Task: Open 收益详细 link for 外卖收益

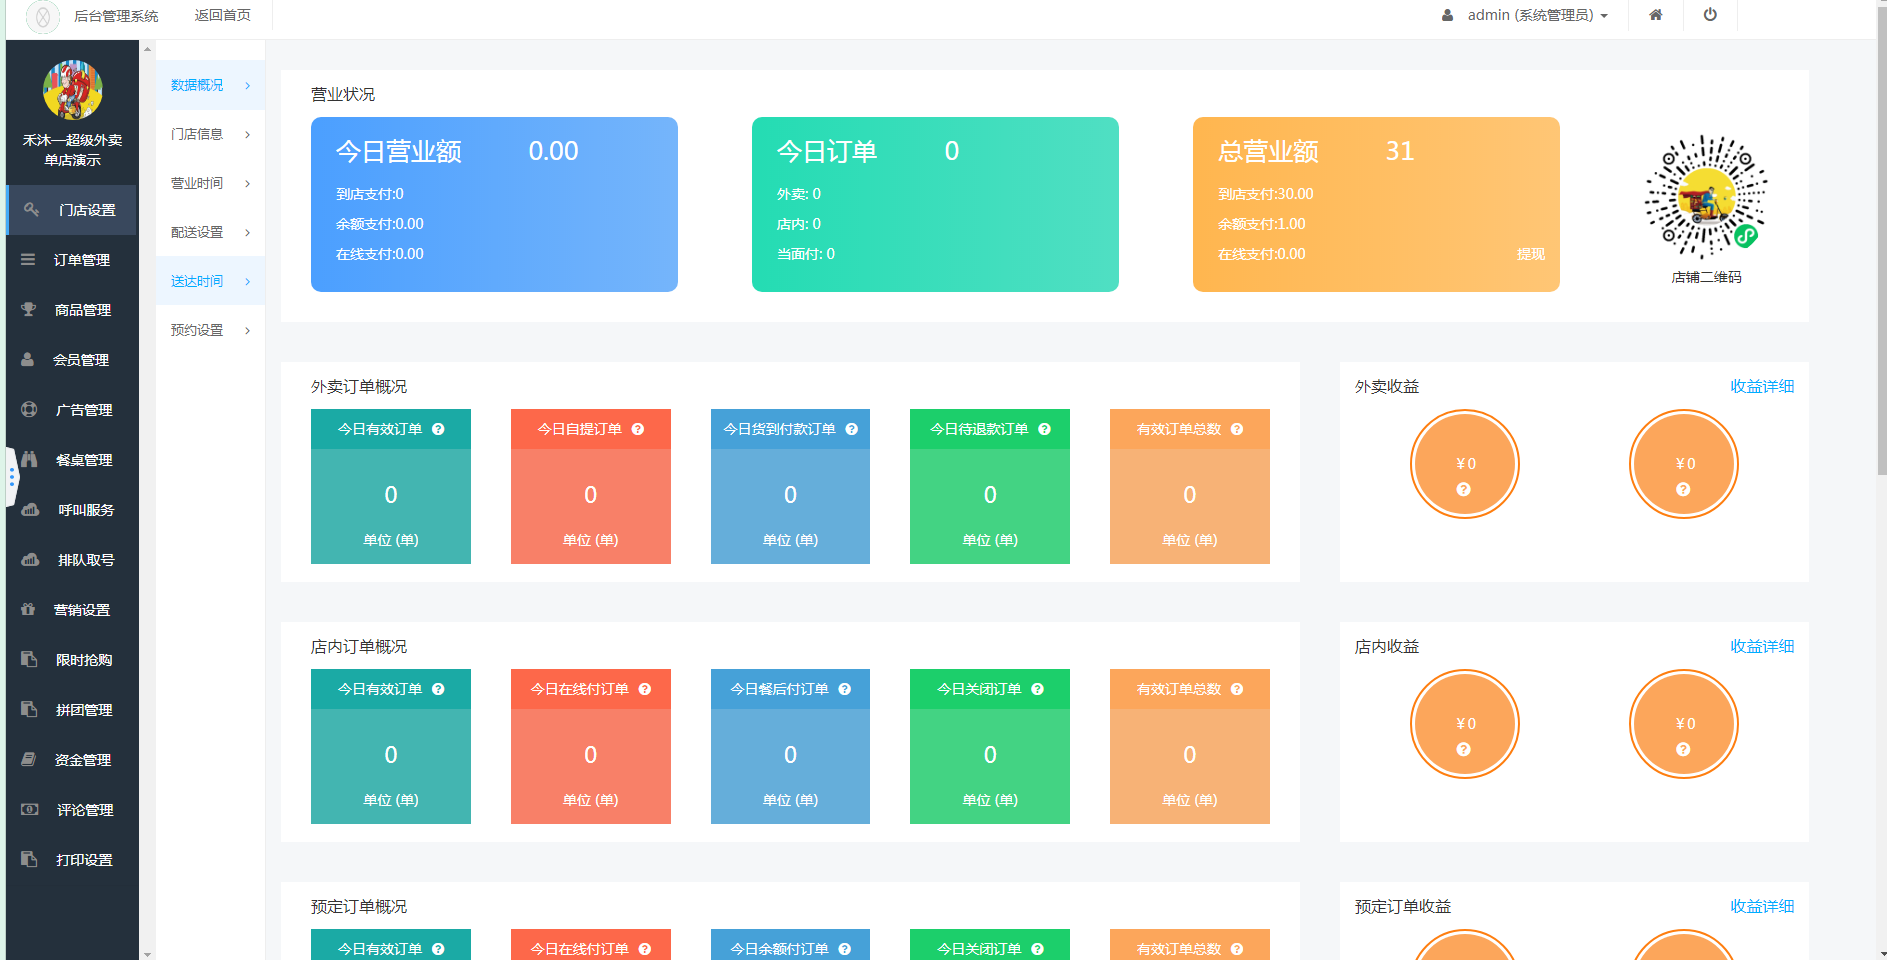Action: tap(1761, 386)
